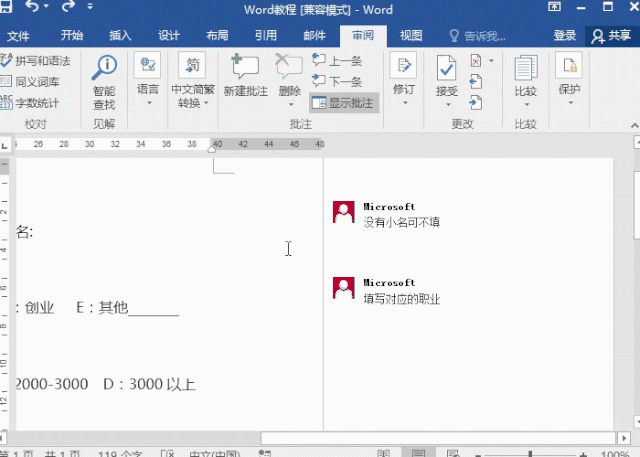Expand the 接受 dropdown arrow
Image resolution: width=640 pixels, height=457 pixels.
(448, 104)
